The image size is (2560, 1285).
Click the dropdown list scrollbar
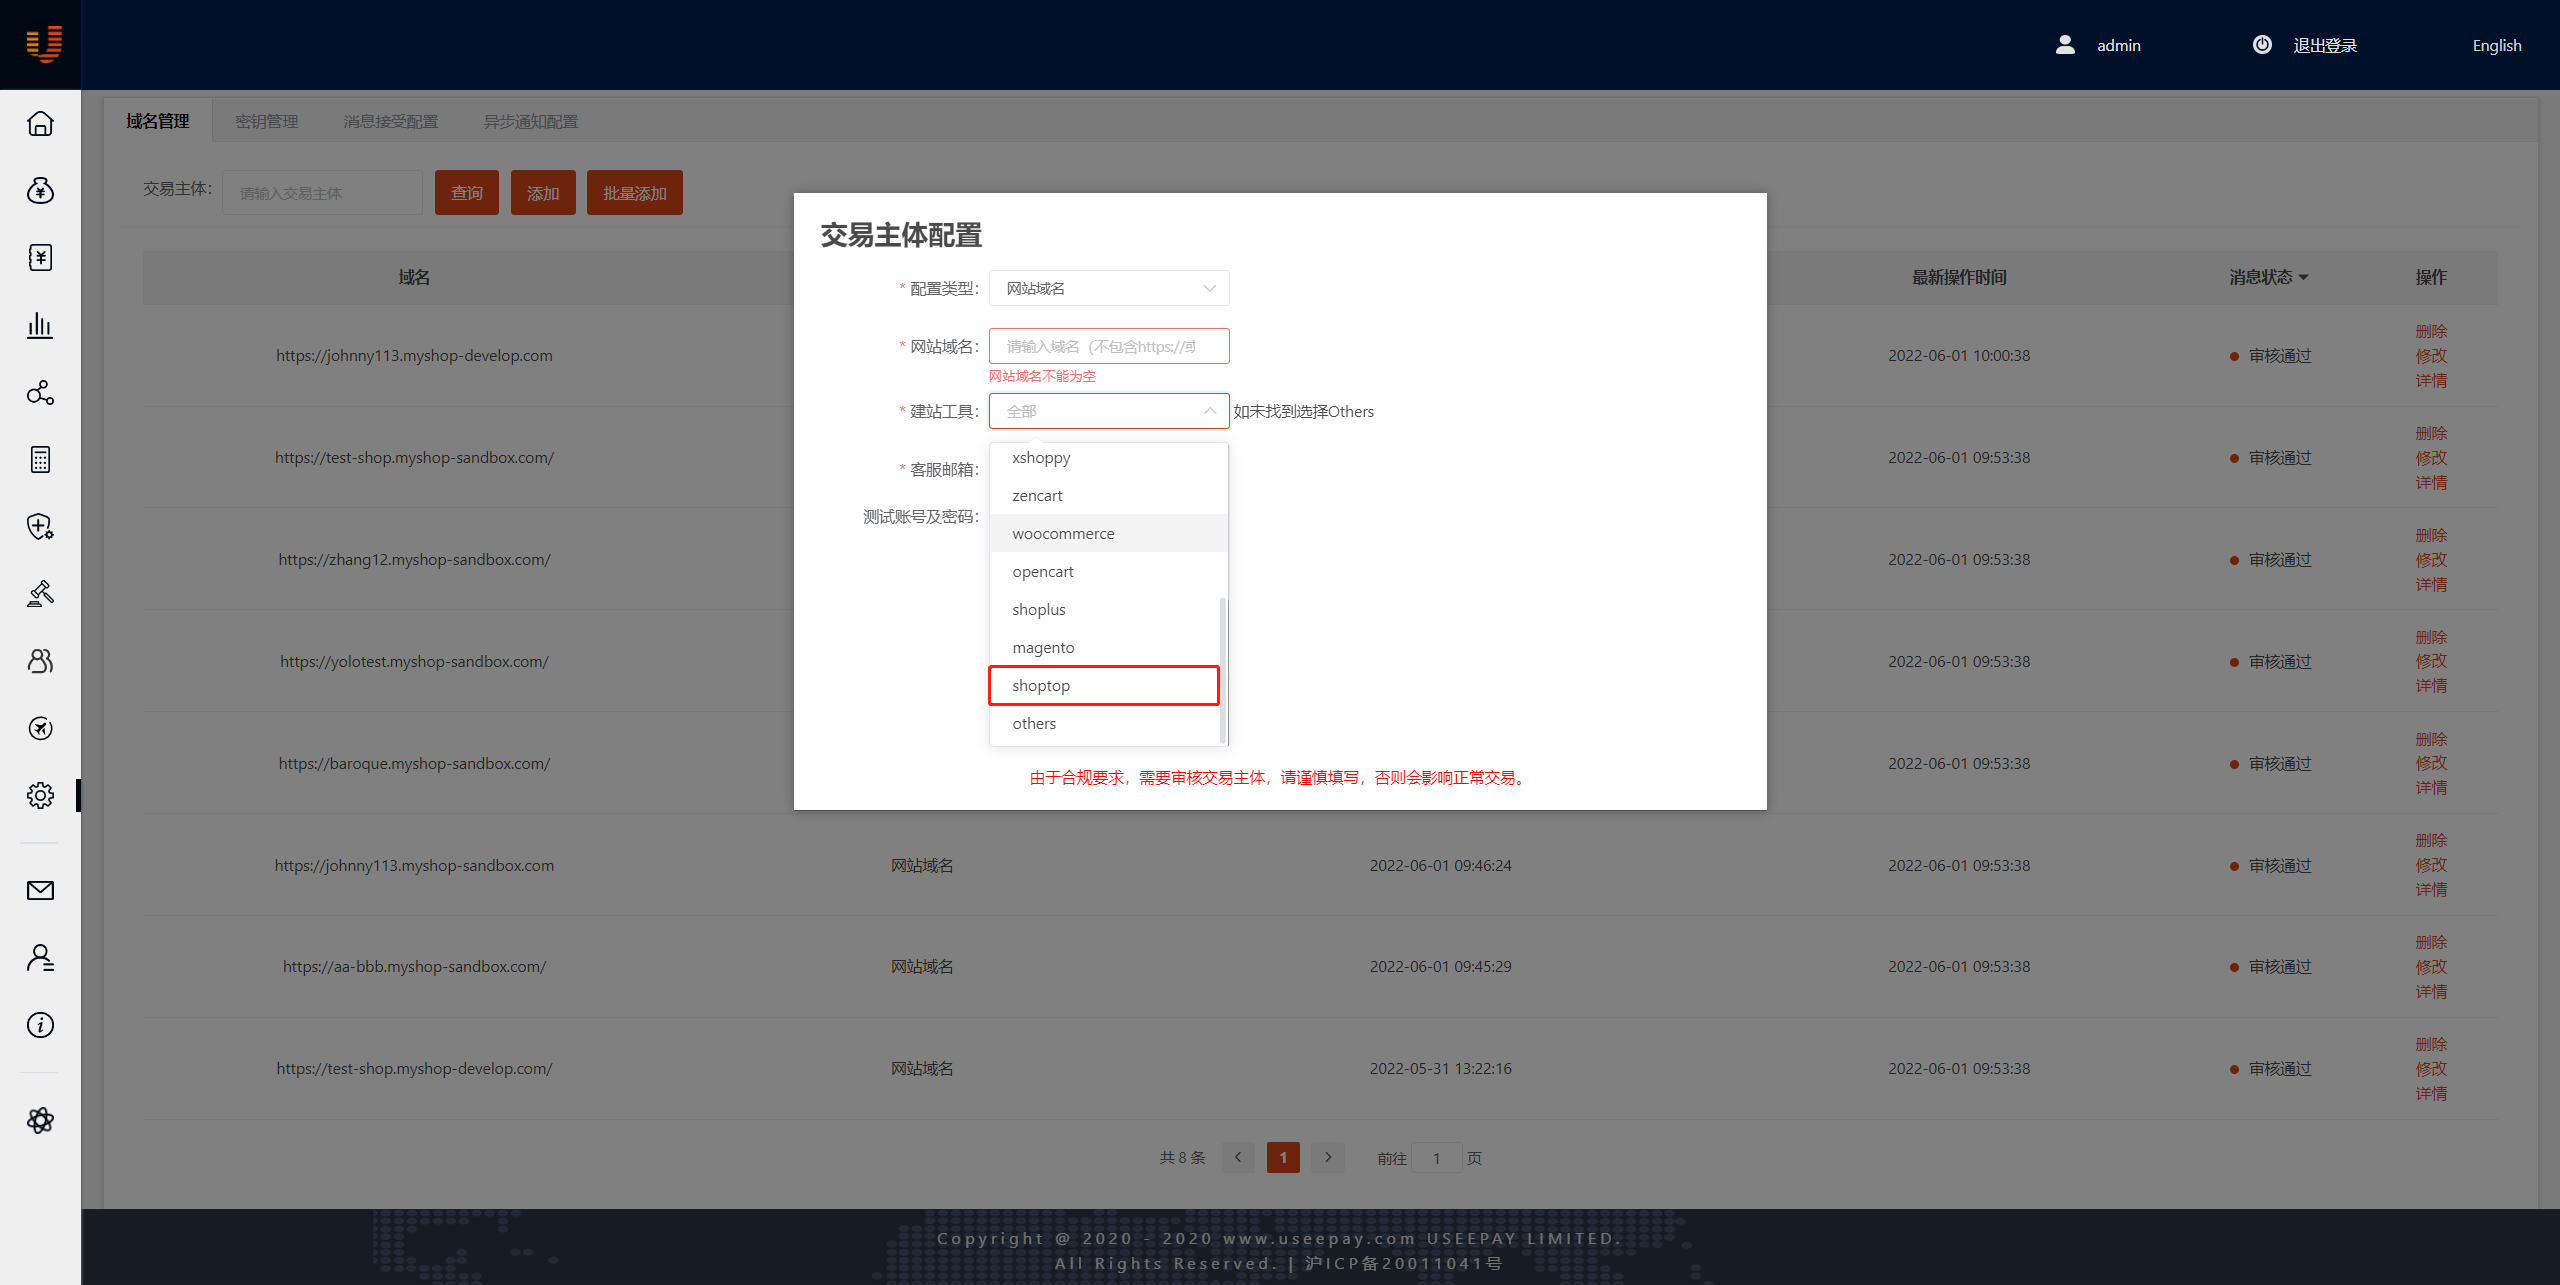pos(1222,670)
